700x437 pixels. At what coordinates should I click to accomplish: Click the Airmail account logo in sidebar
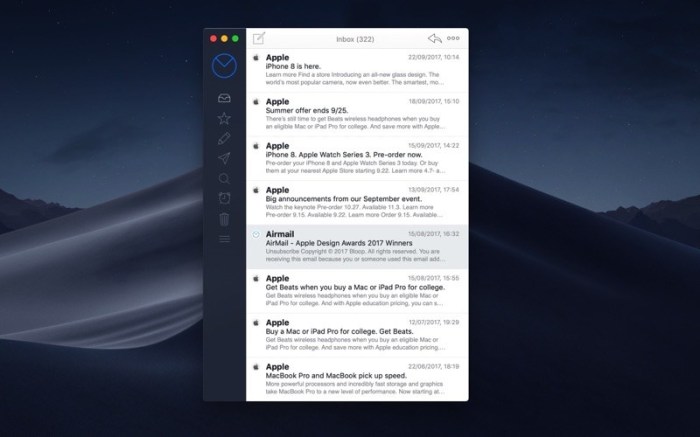click(x=224, y=66)
